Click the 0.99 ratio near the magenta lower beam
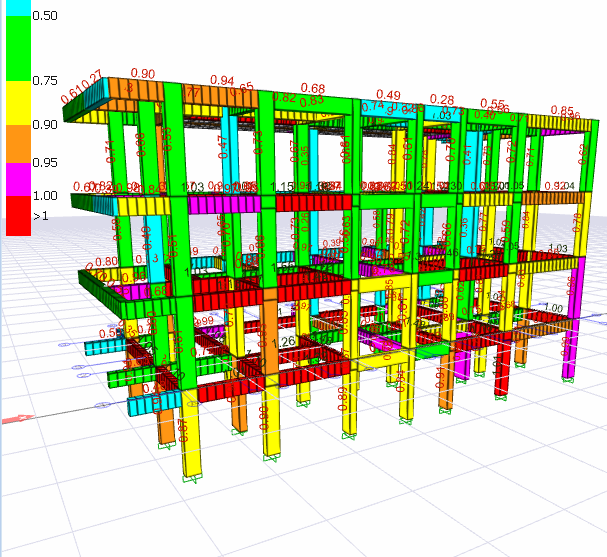The width and height of the screenshot is (607, 557). point(205,320)
